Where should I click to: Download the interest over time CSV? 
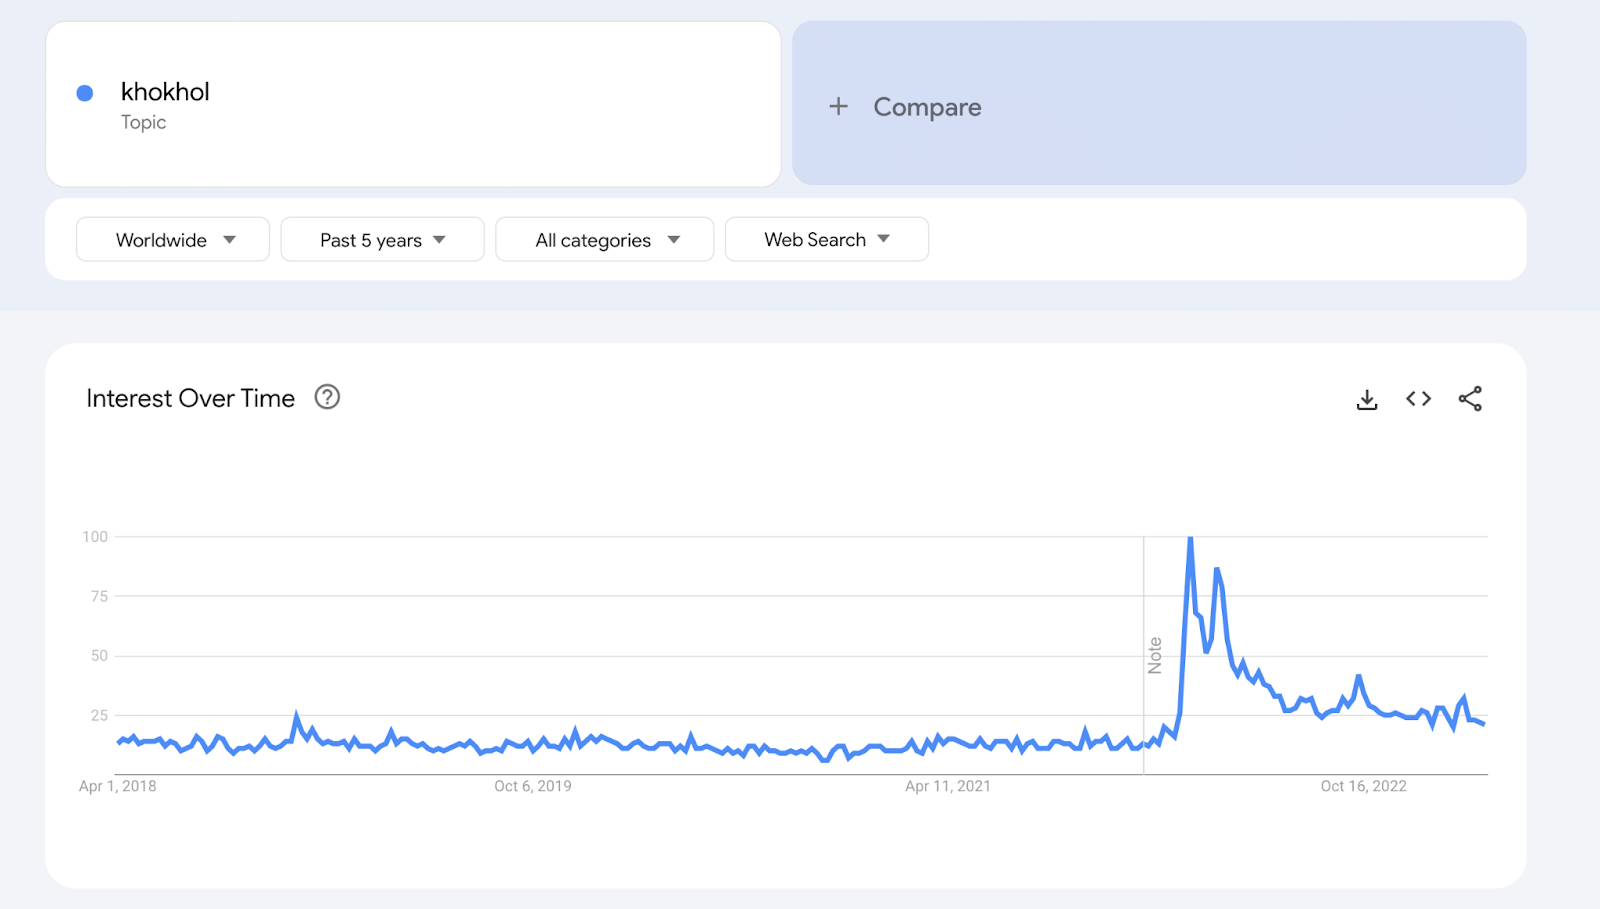(1366, 399)
